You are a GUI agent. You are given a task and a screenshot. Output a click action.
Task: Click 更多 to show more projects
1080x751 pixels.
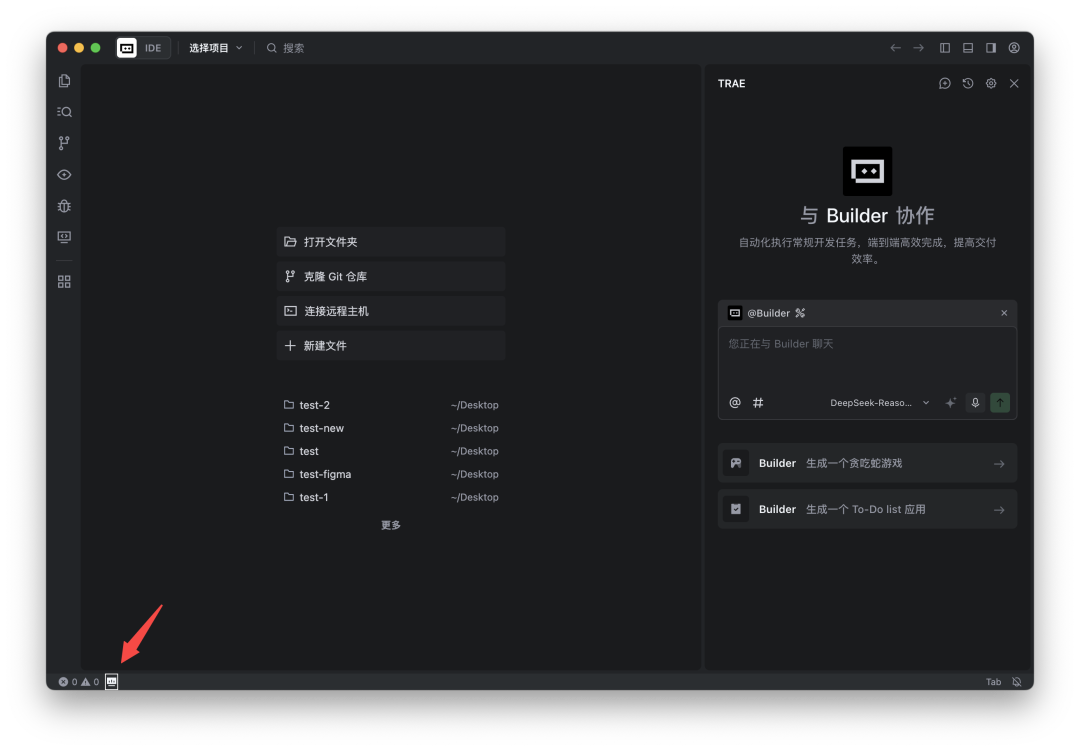click(x=391, y=525)
